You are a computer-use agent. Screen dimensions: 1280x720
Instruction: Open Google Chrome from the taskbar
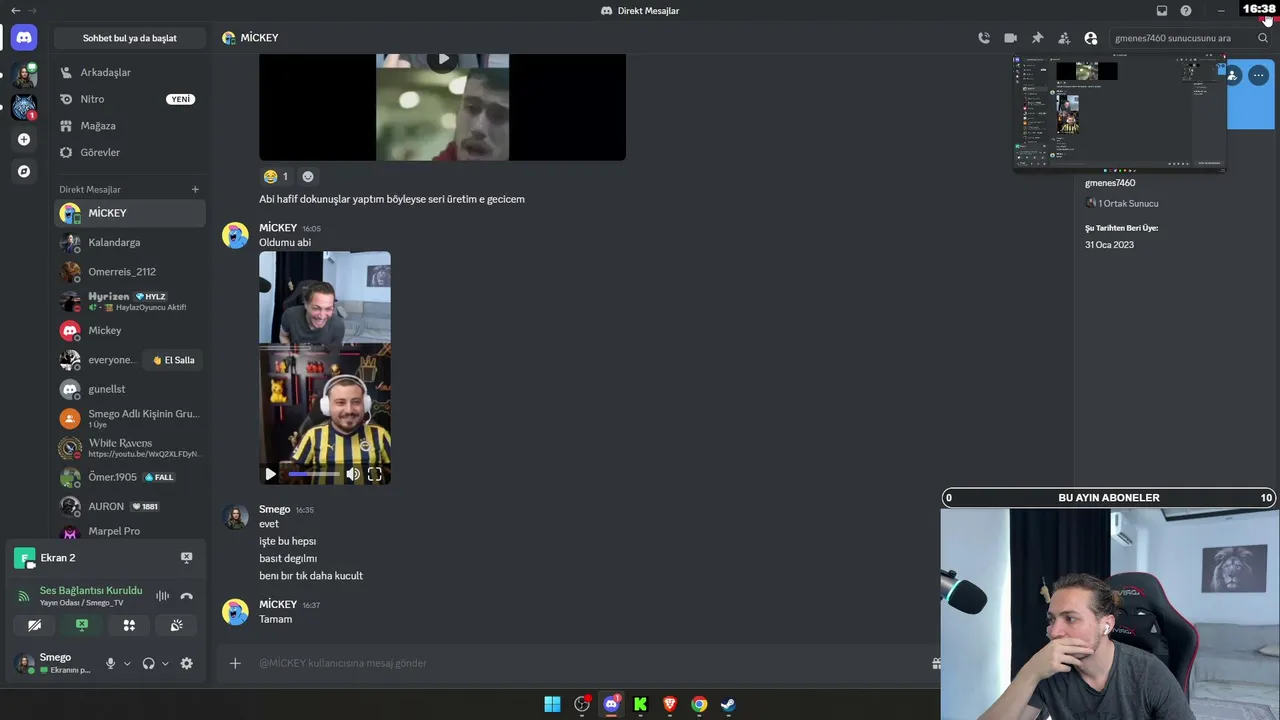click(699, 704)
